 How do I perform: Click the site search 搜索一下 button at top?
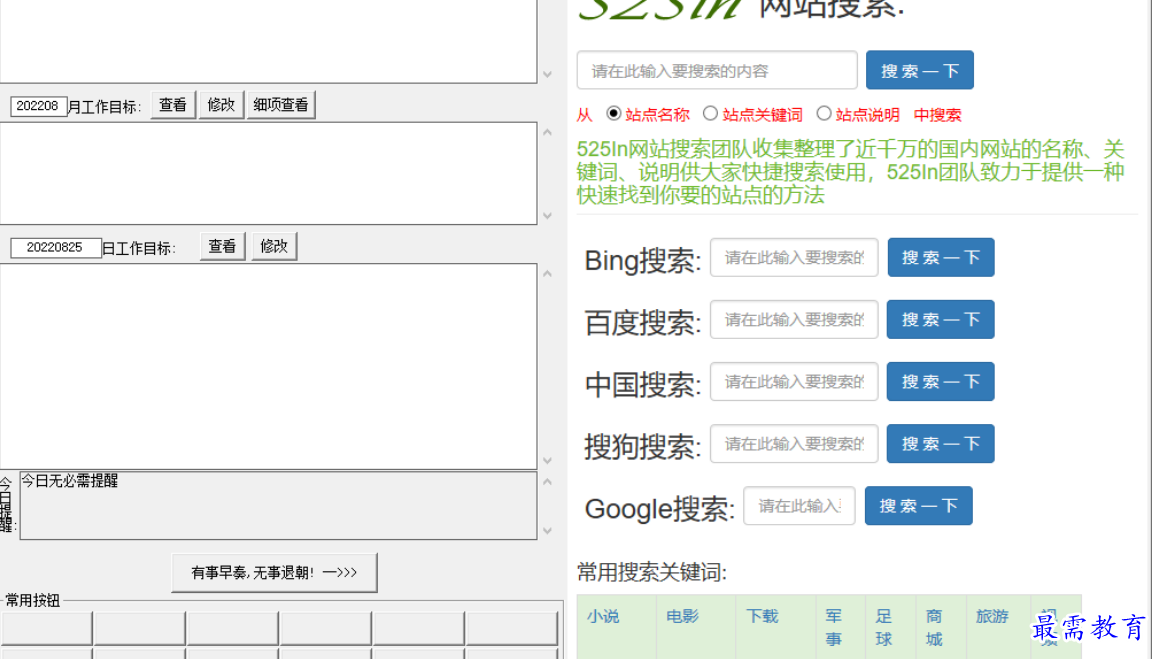coord(919,70)
